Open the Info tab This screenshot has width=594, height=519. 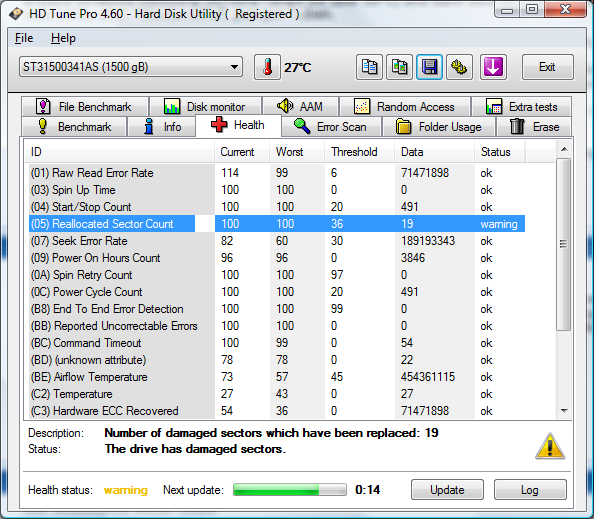(162, 127)
